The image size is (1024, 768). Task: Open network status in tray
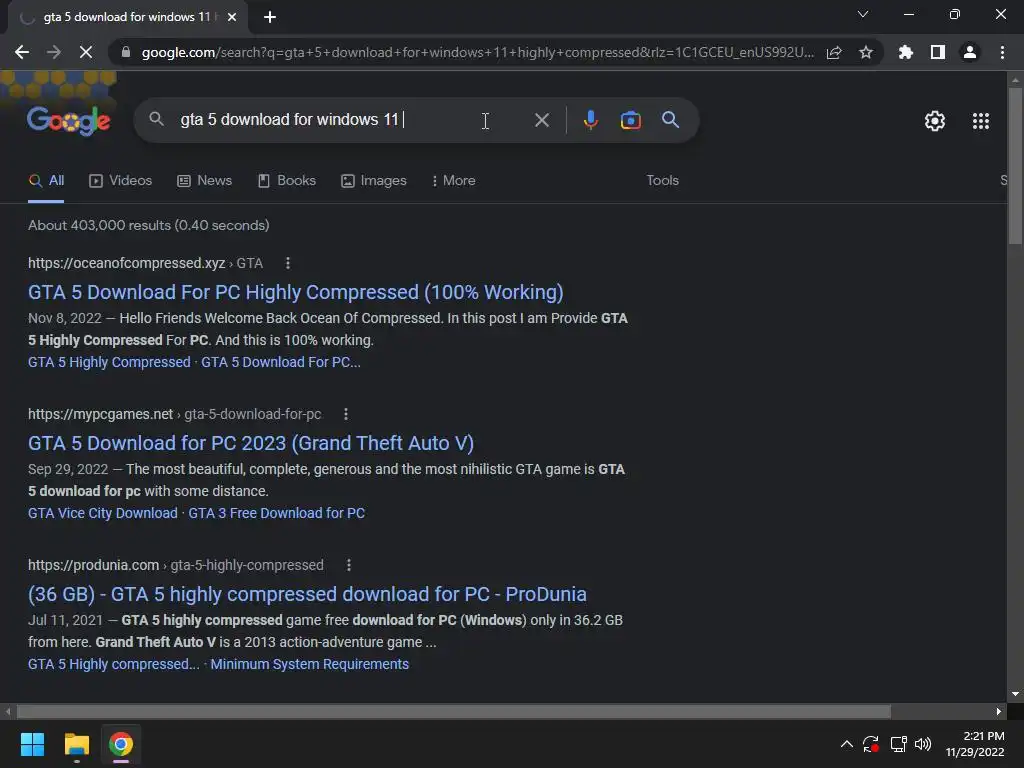pyautogui.click(x=899, y=744)
